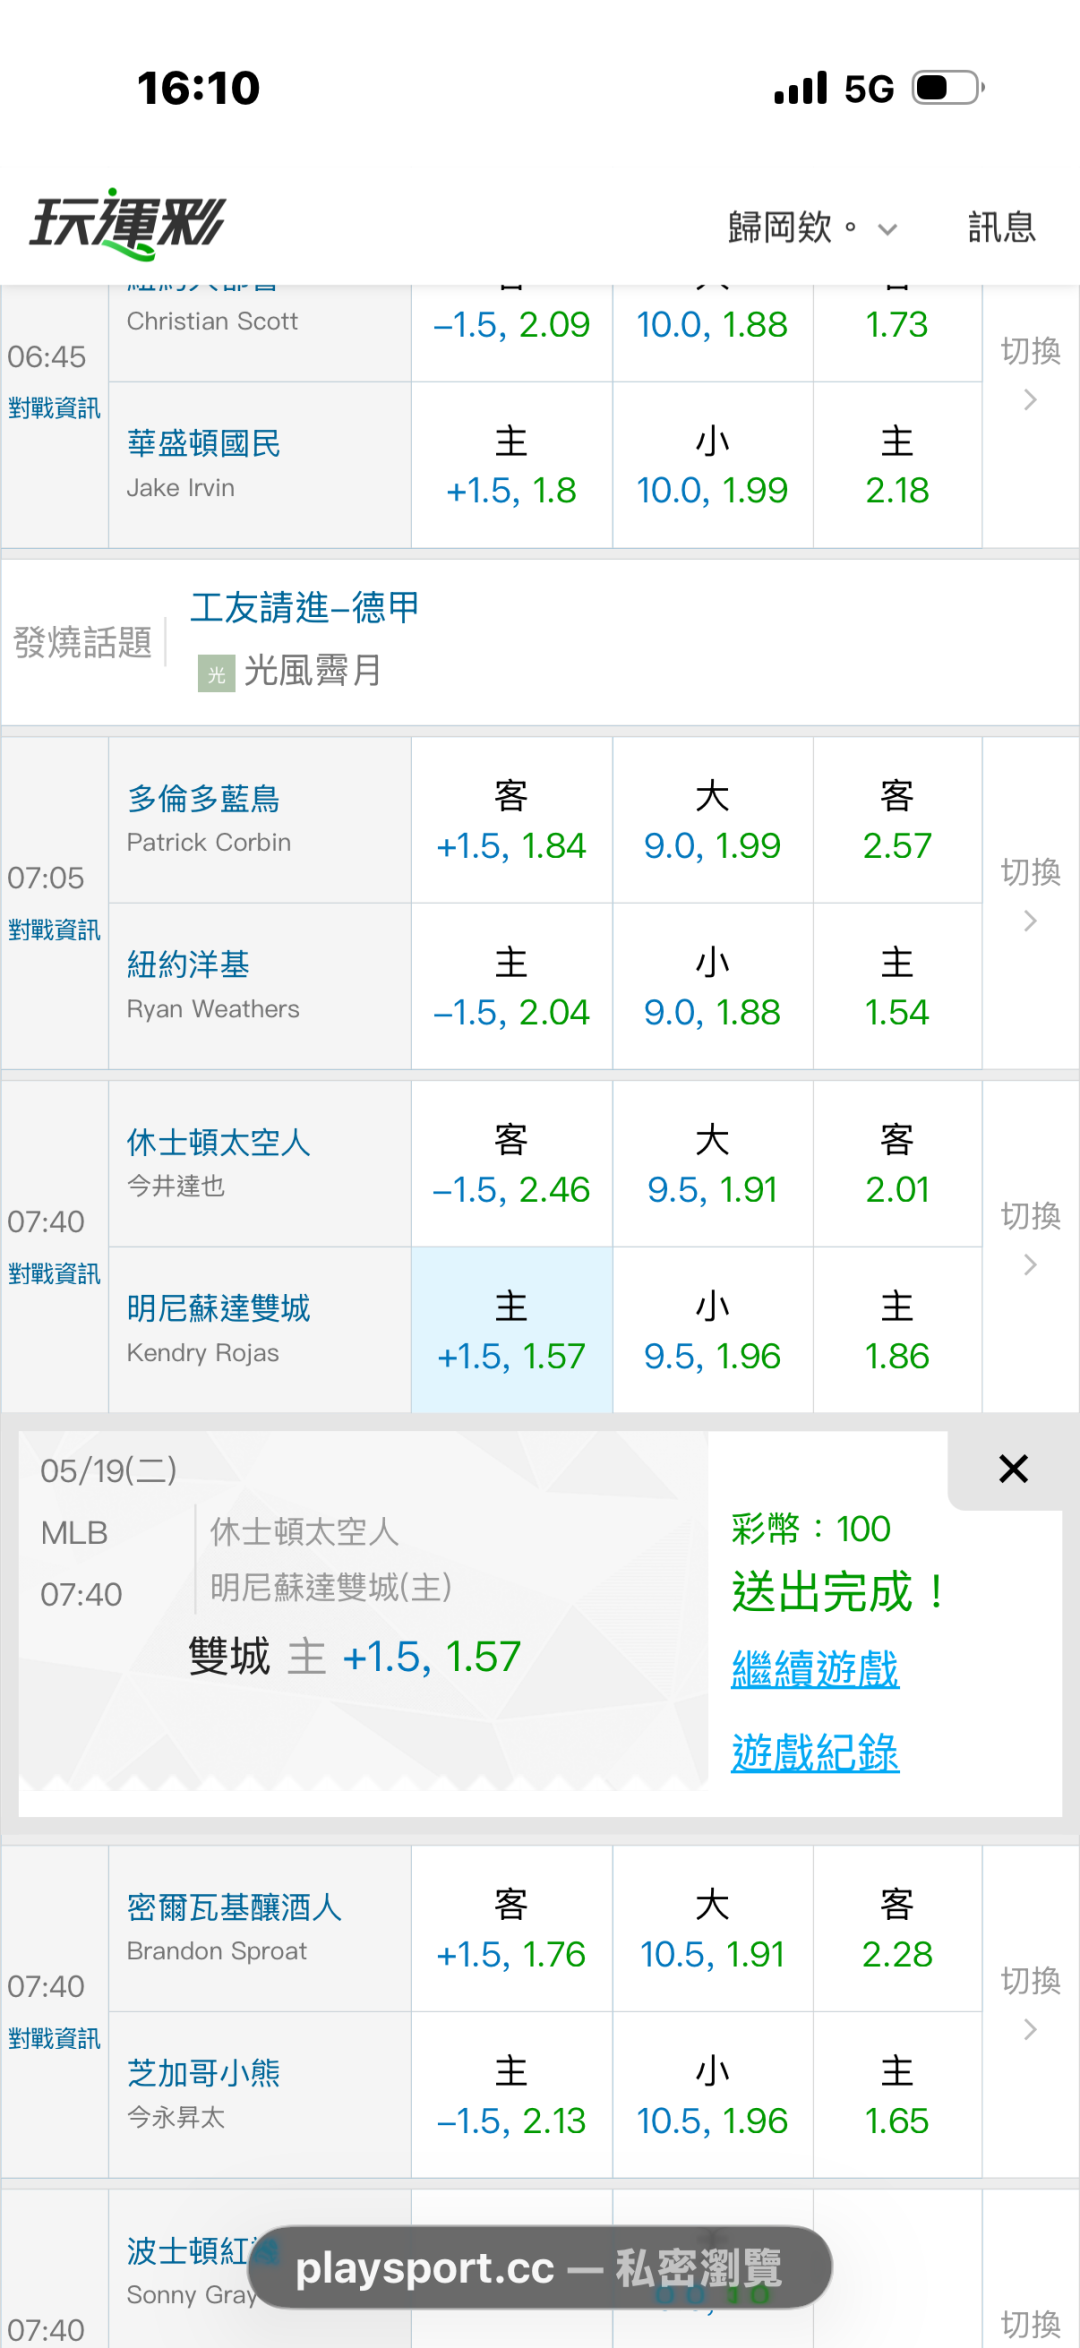Pick the over 9.0, 1.99 total for Blue Jays game
The height and width of the screenshot is (2348, 1080).
pos(712,821)
